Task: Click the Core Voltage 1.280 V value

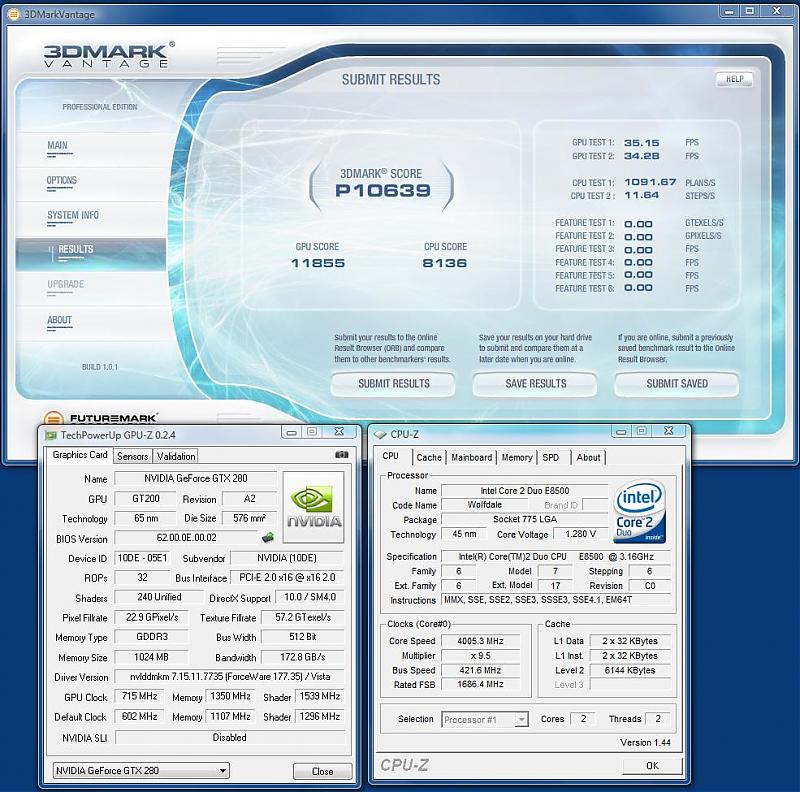Action: pyautogui.click(x=581, y=534)
